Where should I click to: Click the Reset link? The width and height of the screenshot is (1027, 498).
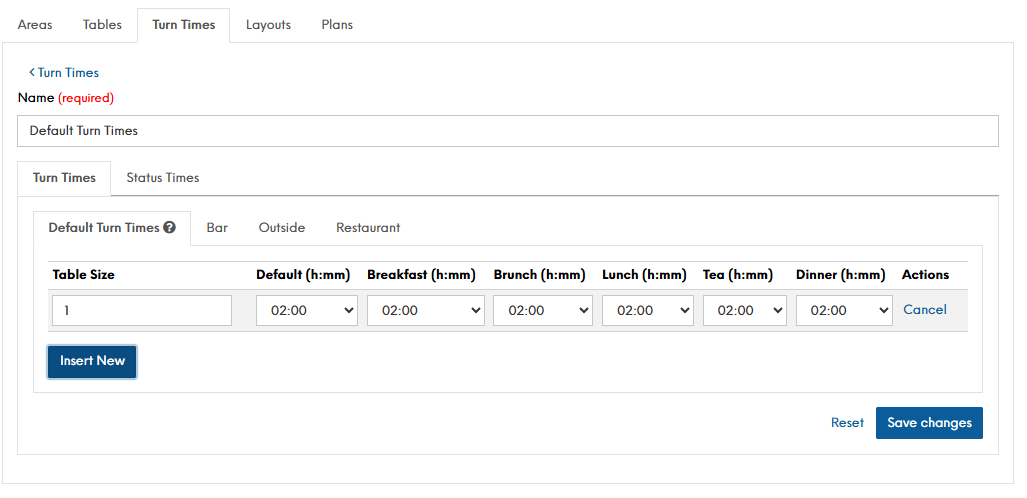847,423
